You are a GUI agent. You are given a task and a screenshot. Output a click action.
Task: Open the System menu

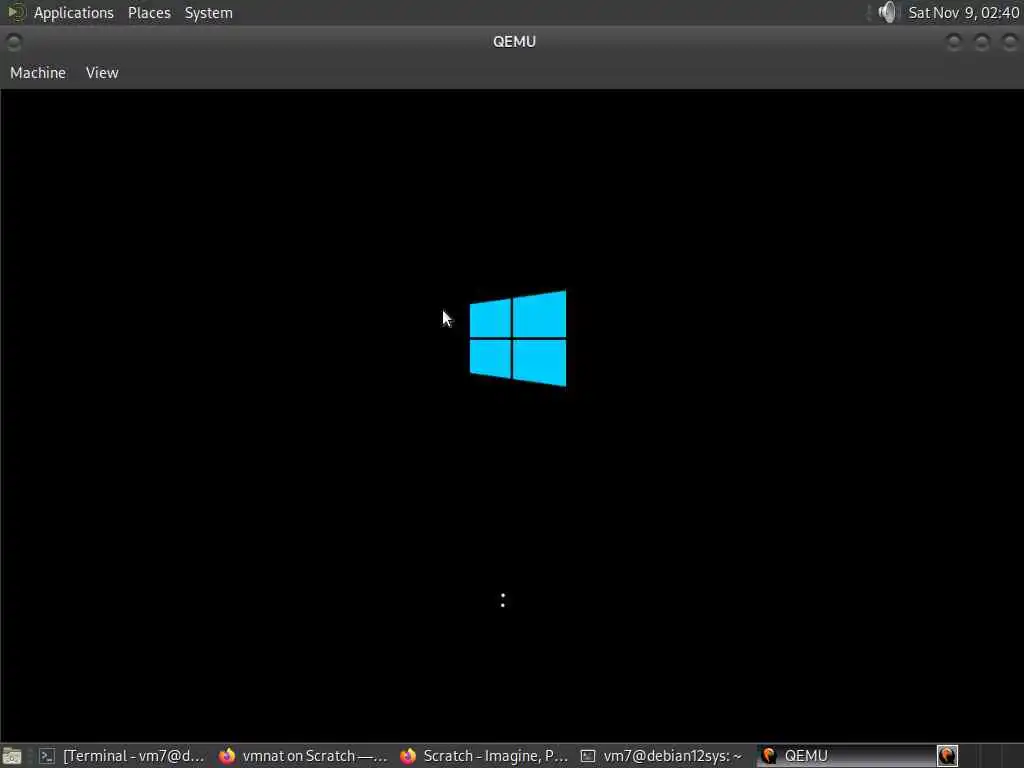click(208, 13)
